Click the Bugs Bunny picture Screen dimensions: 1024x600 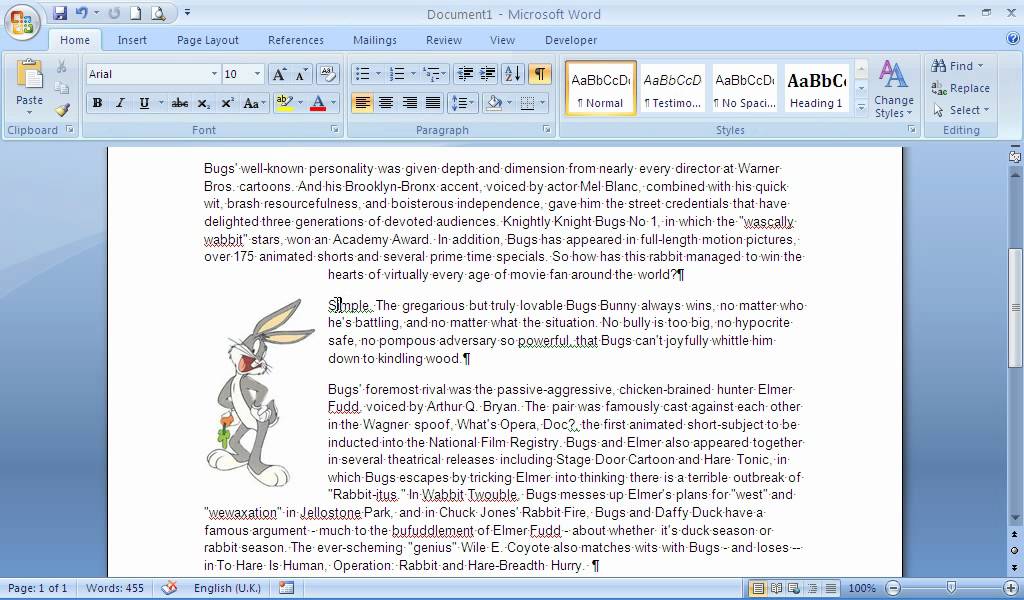(x=259, y=393)
